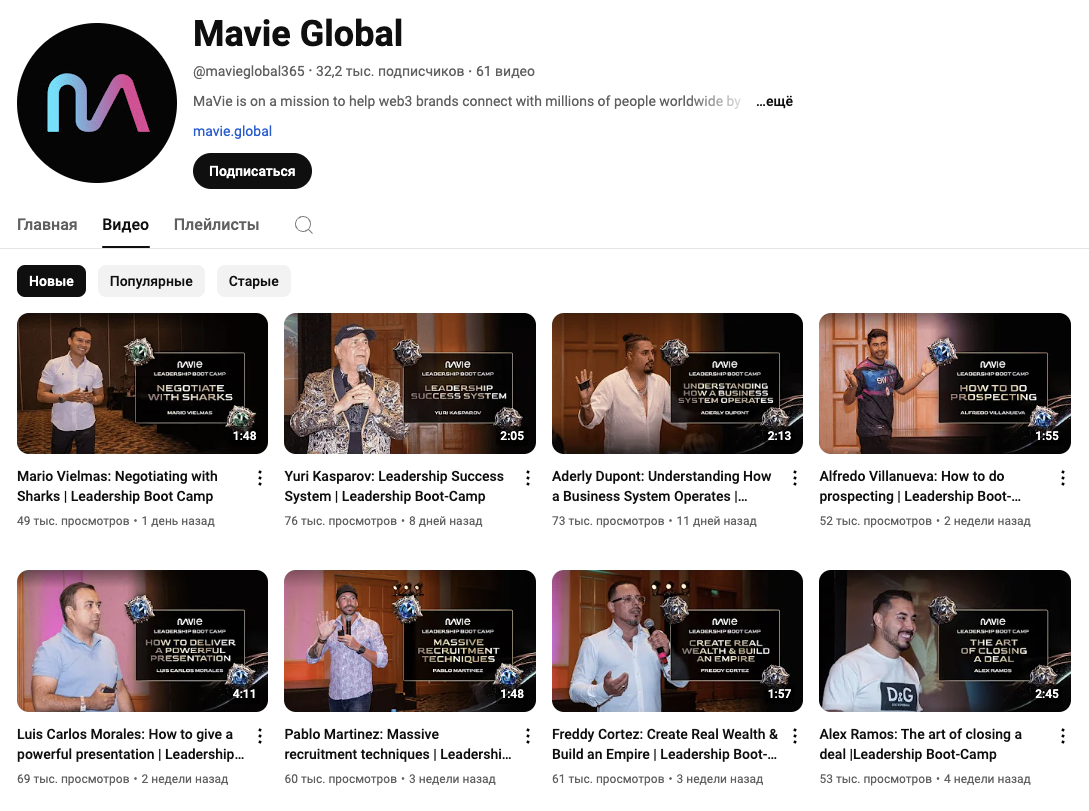Play the Leadership Success System thumbnail
1089x811 pixels.
410,383
